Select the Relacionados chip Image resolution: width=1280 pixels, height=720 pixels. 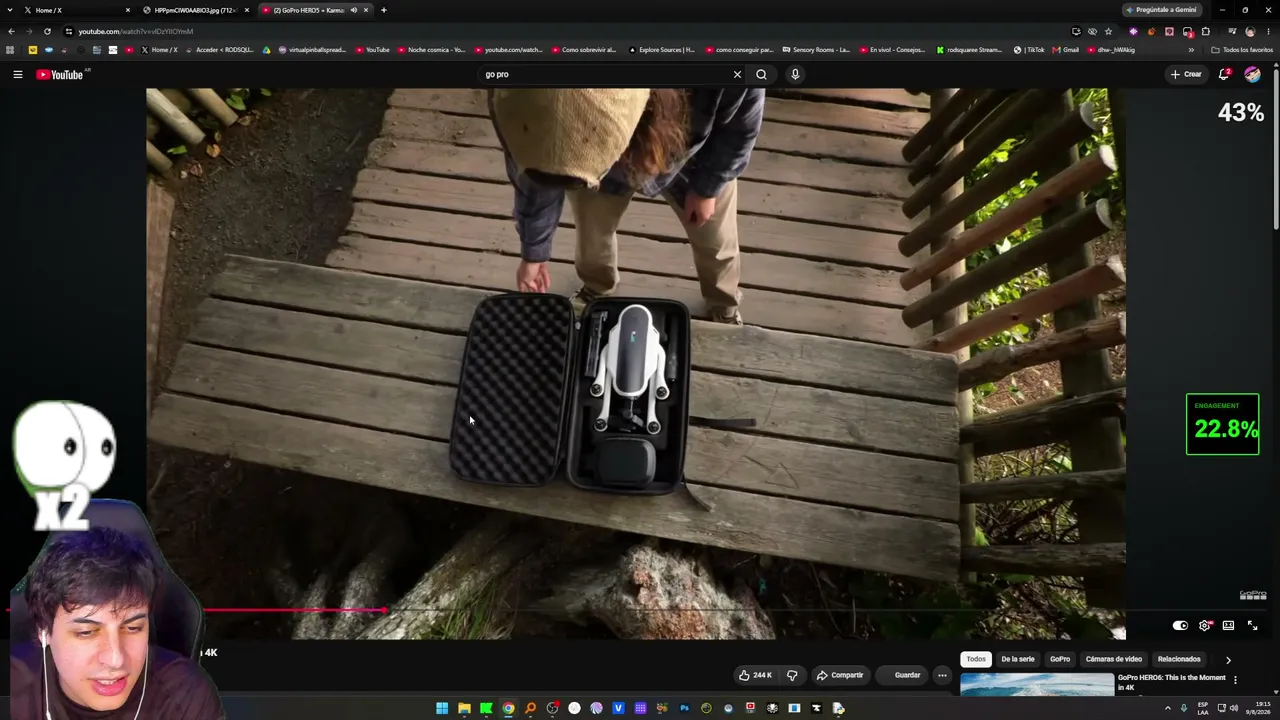tap(1179, 659)
